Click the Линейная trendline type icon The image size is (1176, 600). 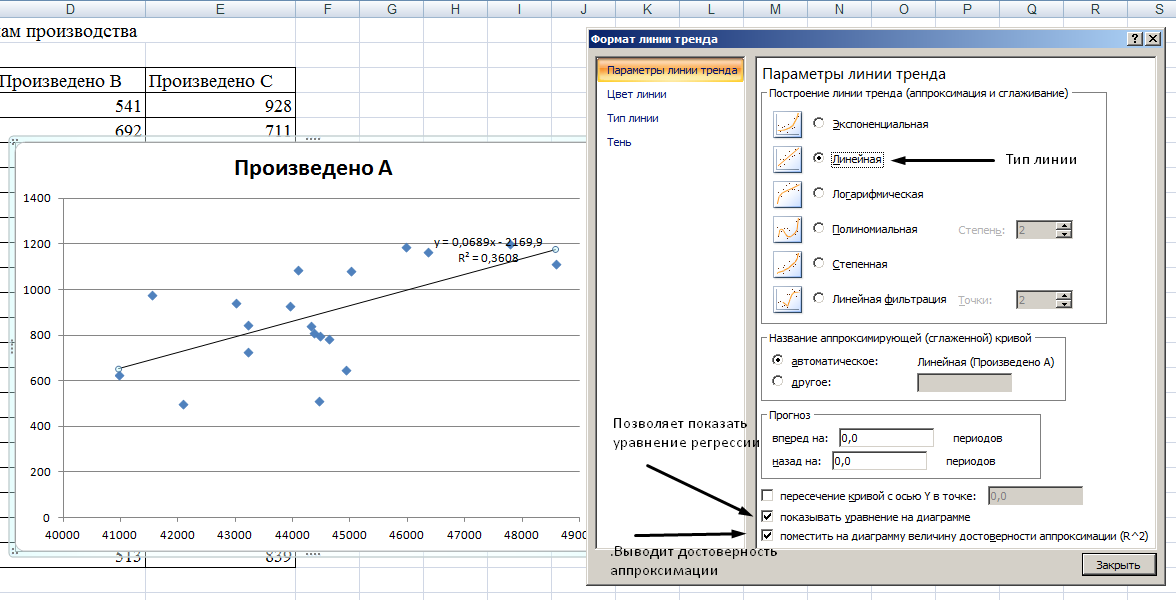pos(788,159)
